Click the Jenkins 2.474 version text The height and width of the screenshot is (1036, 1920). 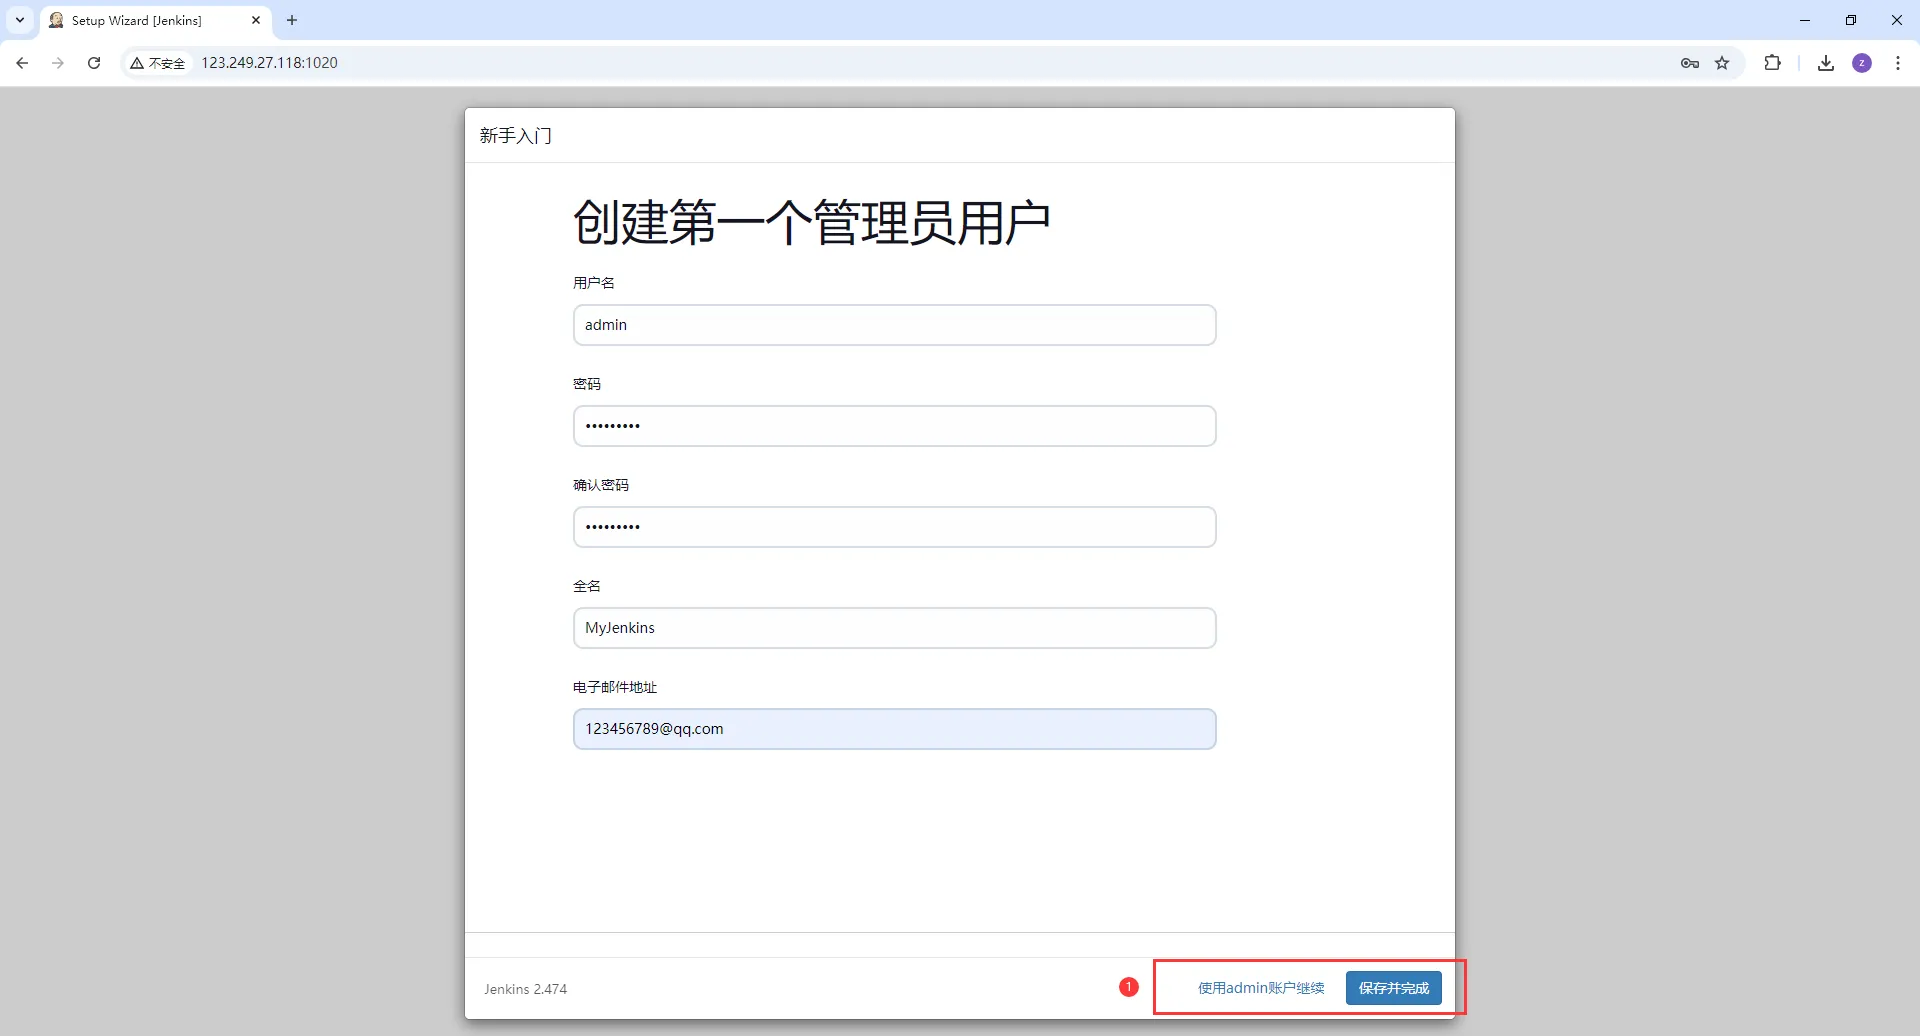click(526, 989)
